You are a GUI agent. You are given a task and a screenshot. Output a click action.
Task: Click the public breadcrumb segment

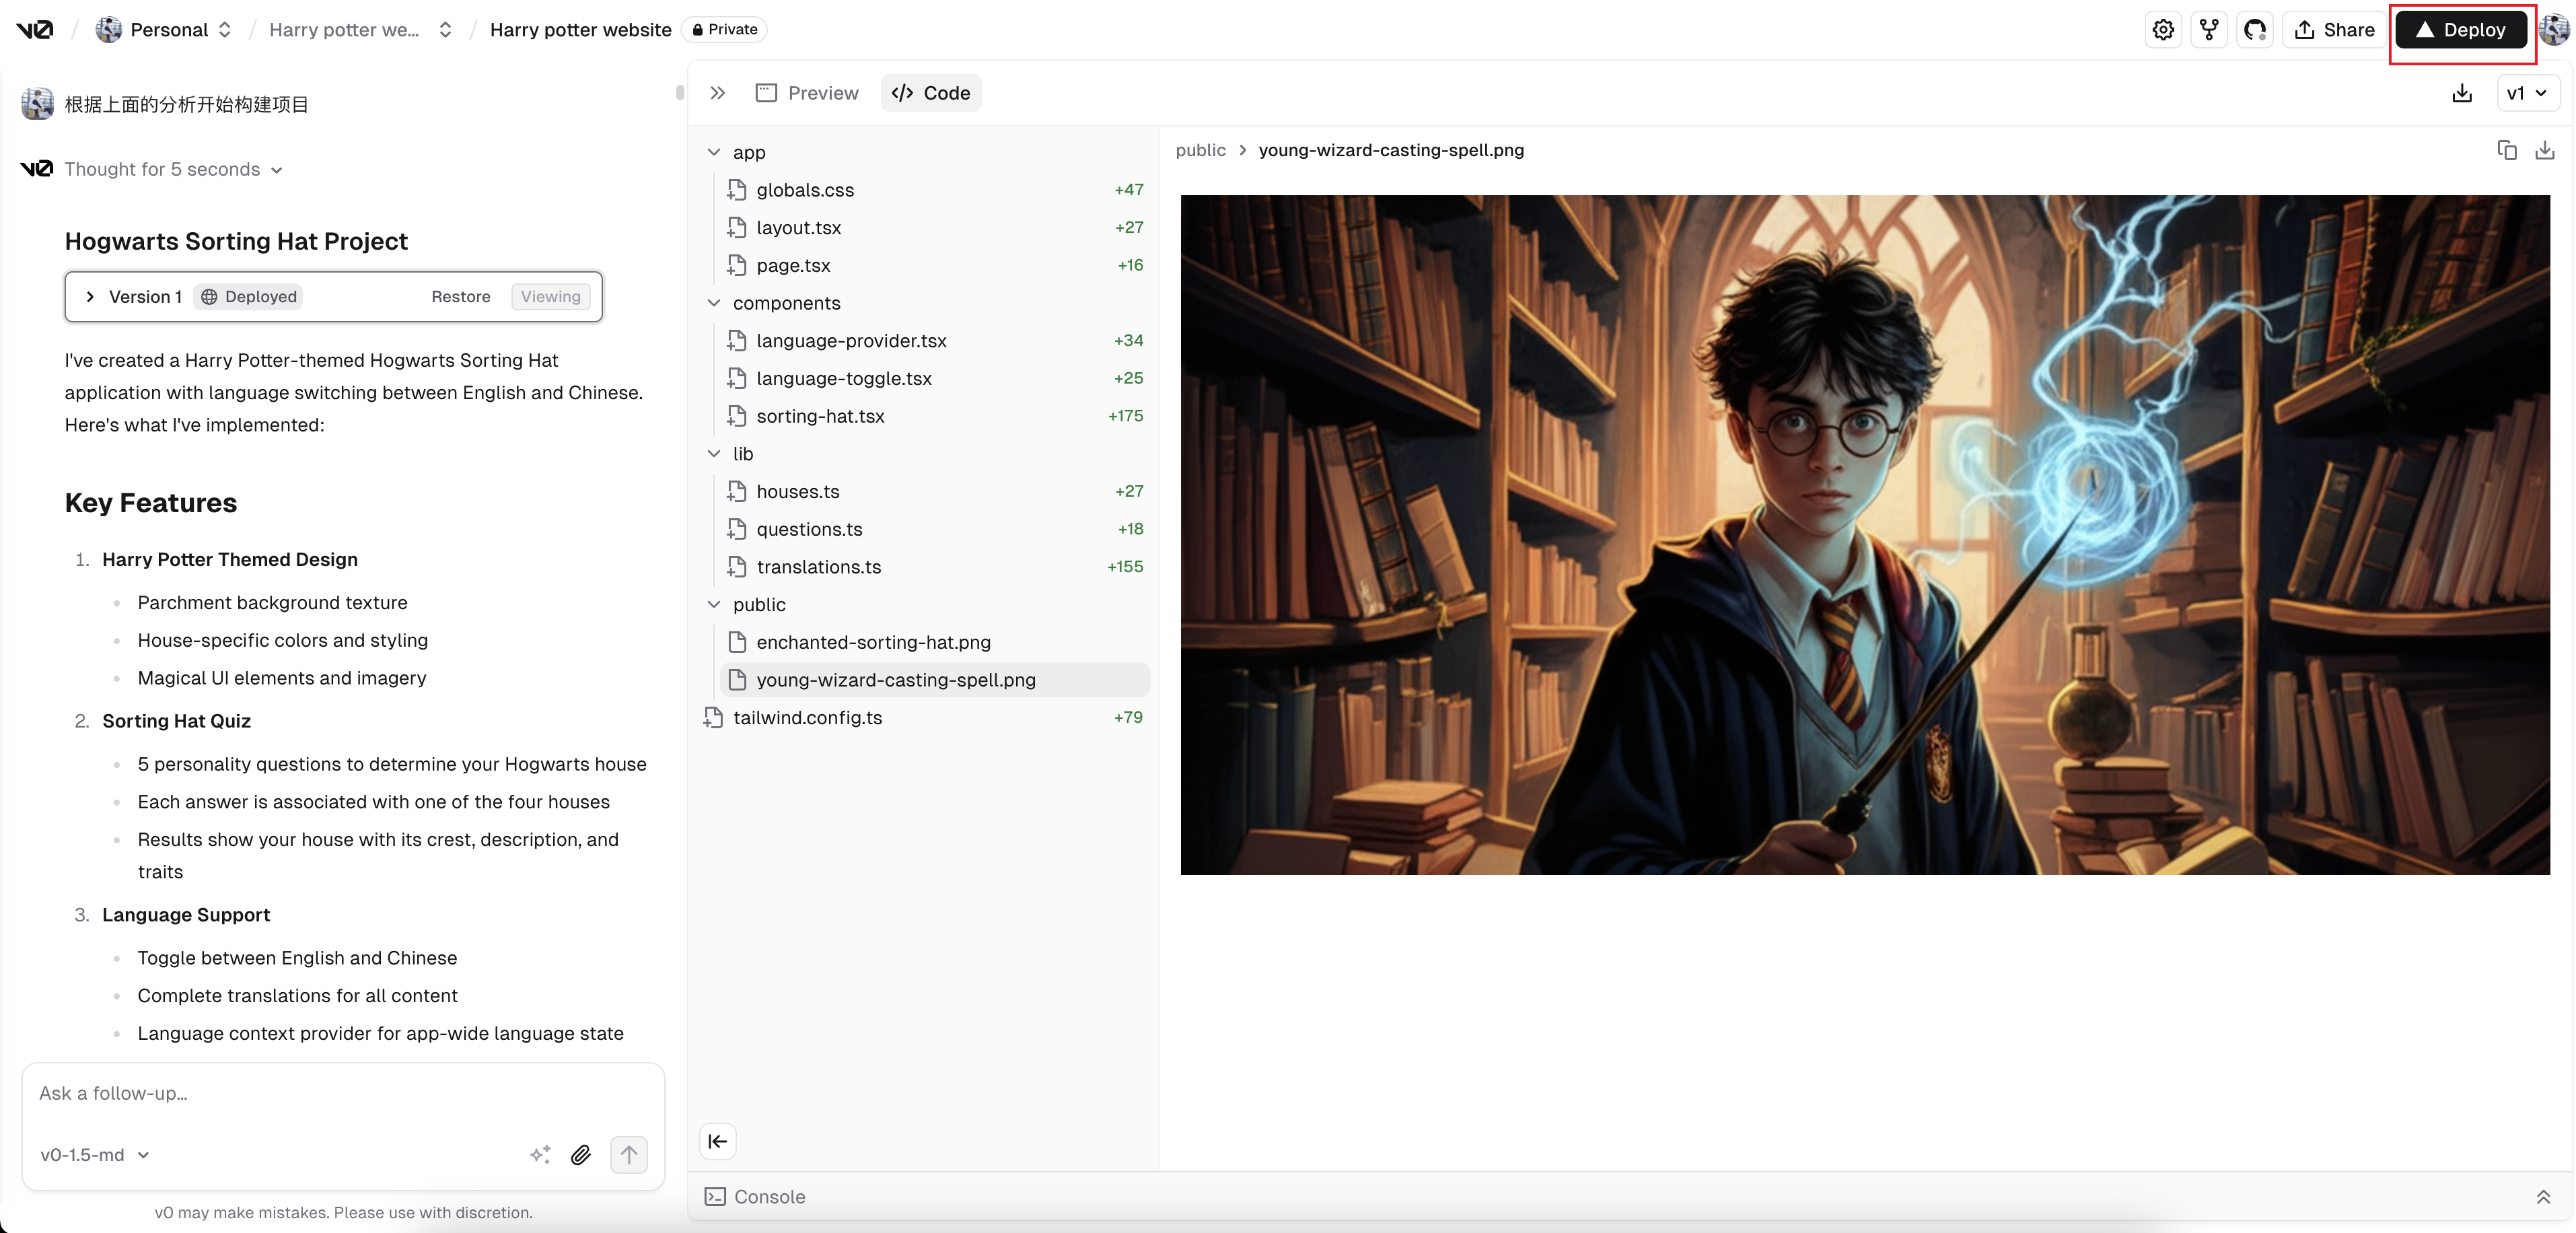[x=1200, y=150]
